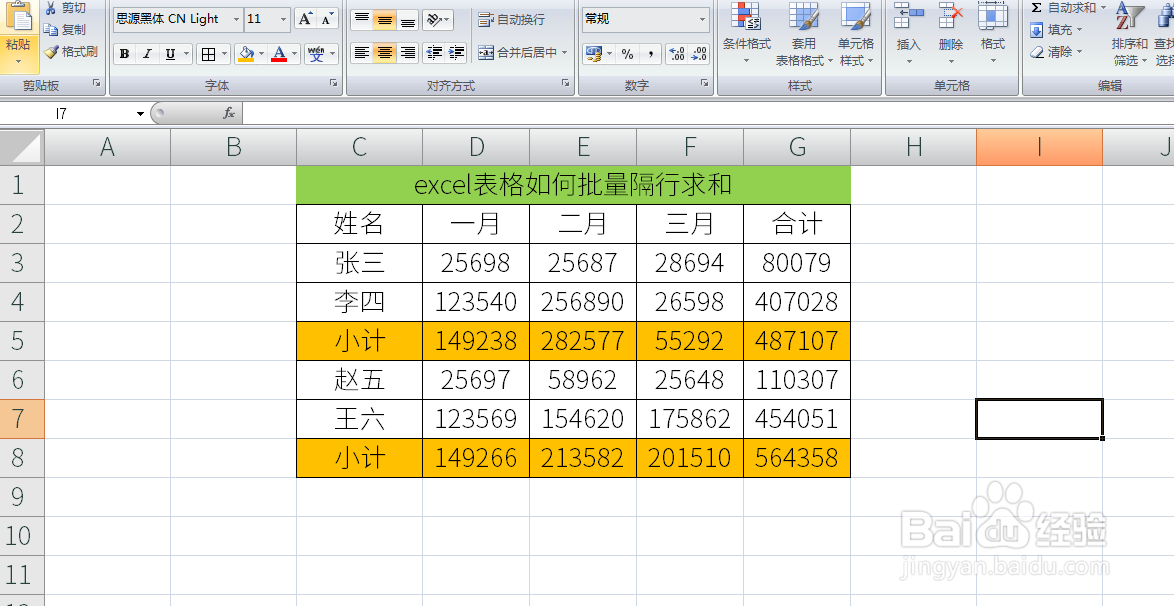1174x606 pixels.
Task: Open text orientation options
Action: (437, 19)
